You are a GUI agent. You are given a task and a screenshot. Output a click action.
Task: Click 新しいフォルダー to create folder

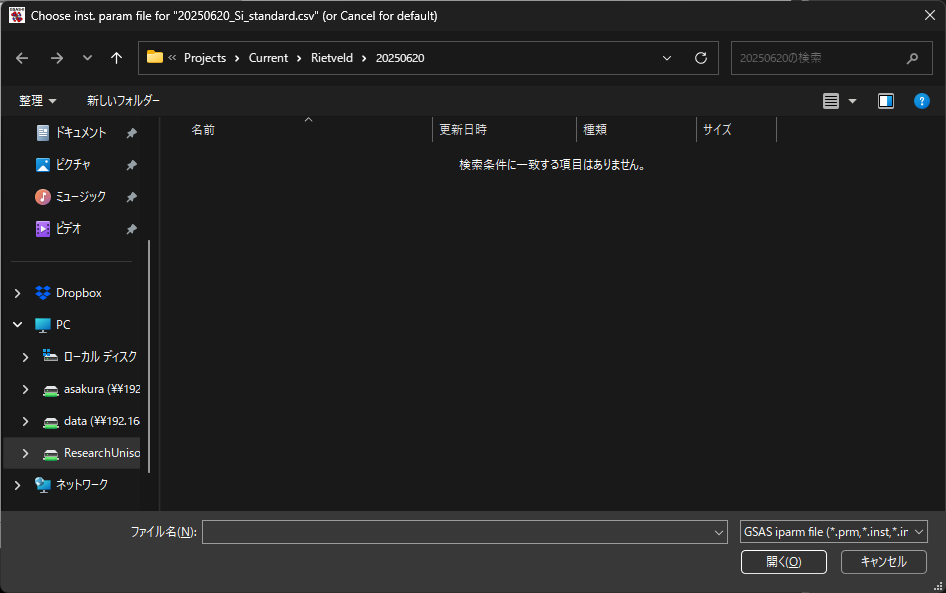coord(123,101)
